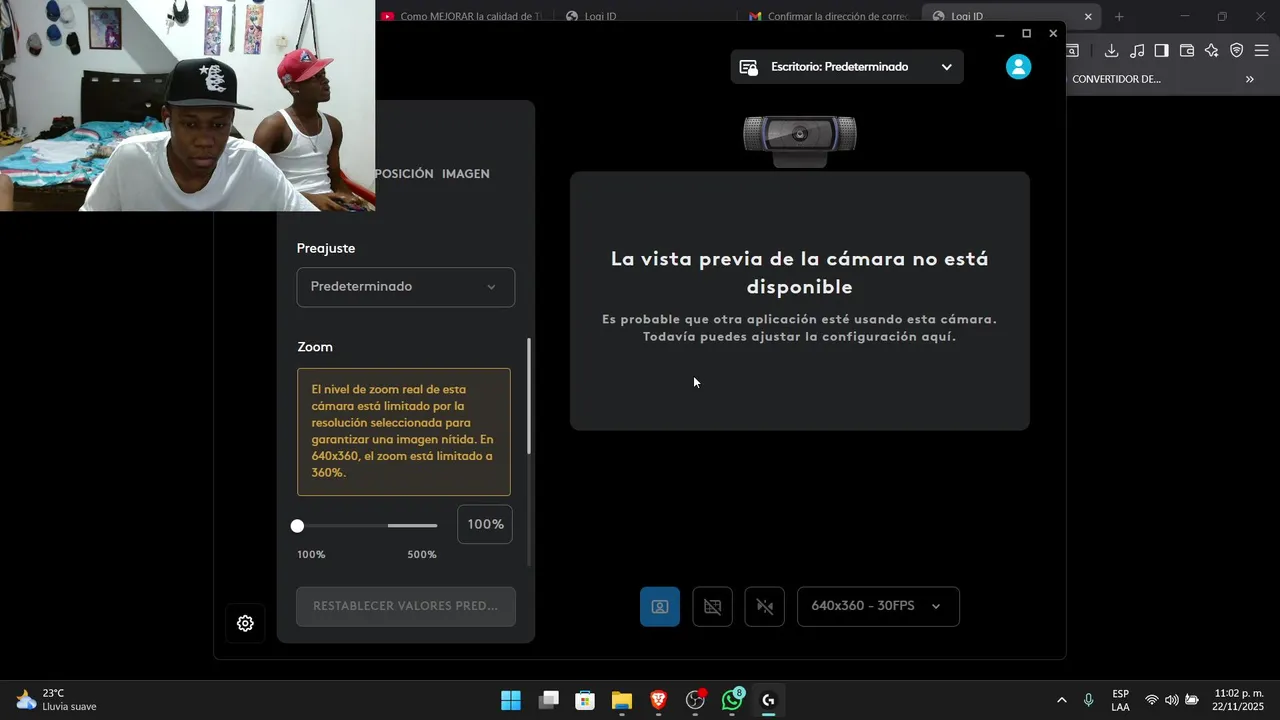Open the browser downloads icon
Viewport: 1280px width, 720px height.
[1111, 51]
